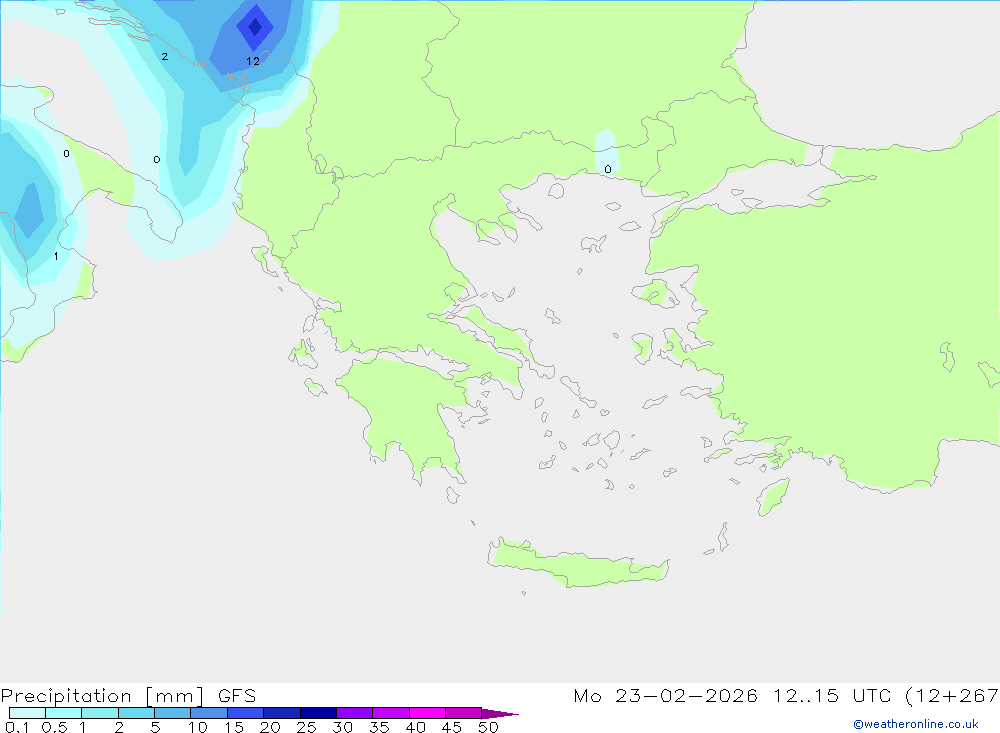Click legend label "40"
Image resolution: width=1000 pixels, height=733 pixels.
[415, 727]
